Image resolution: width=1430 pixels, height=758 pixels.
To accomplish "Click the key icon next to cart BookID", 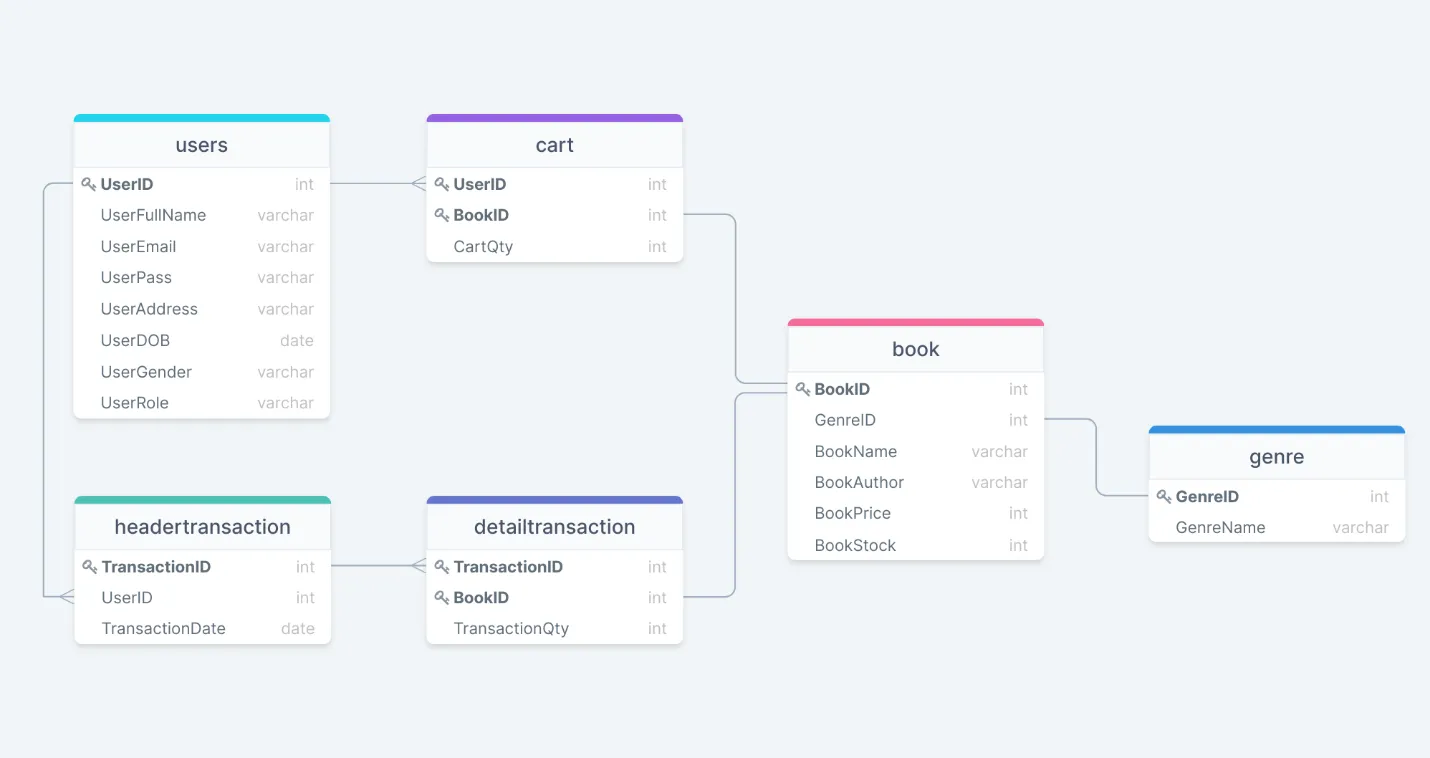I will (441, 215).
